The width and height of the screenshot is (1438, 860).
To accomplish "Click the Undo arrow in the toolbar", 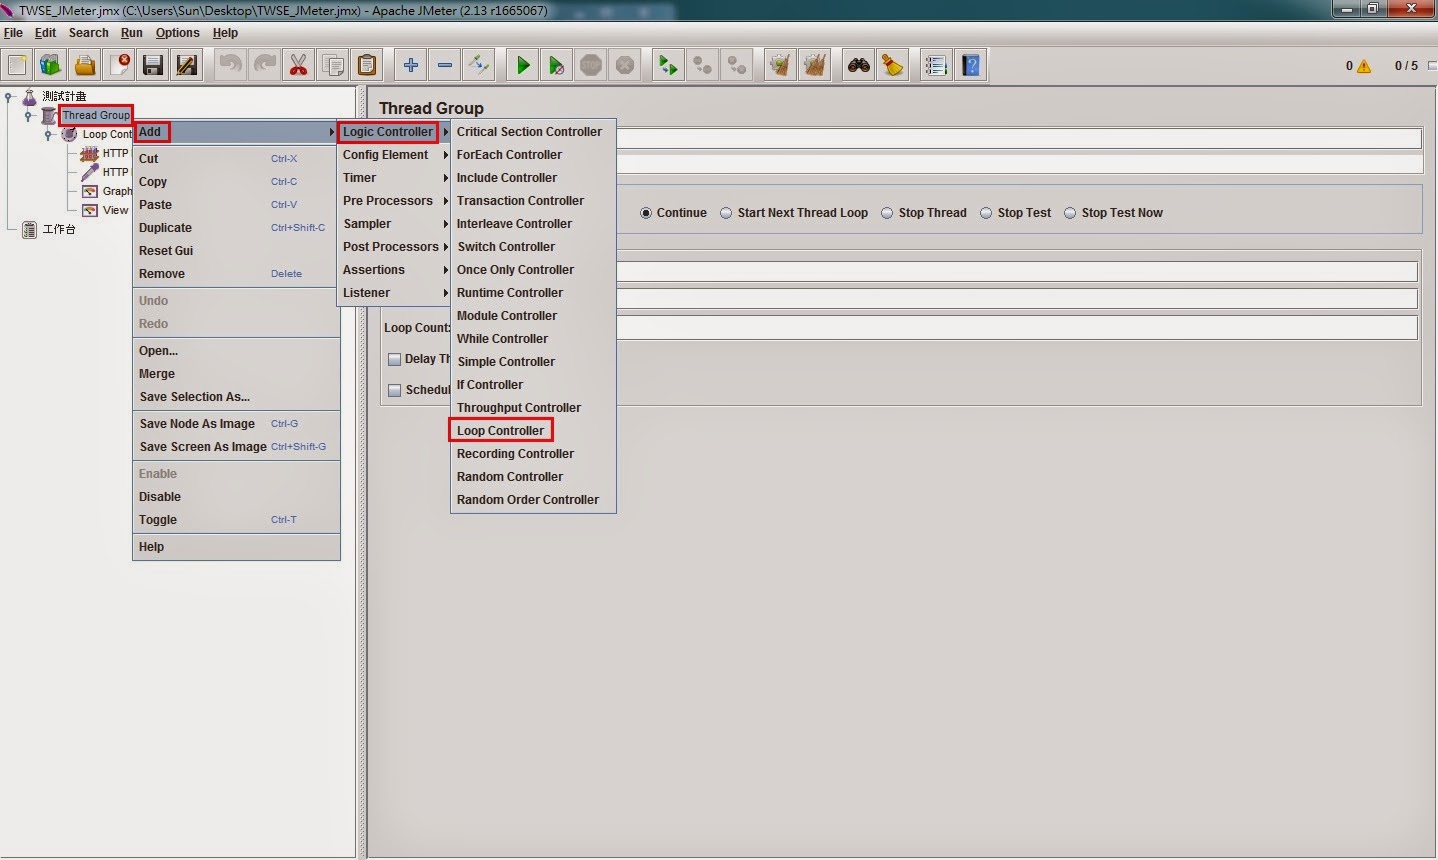I will 231,66.
